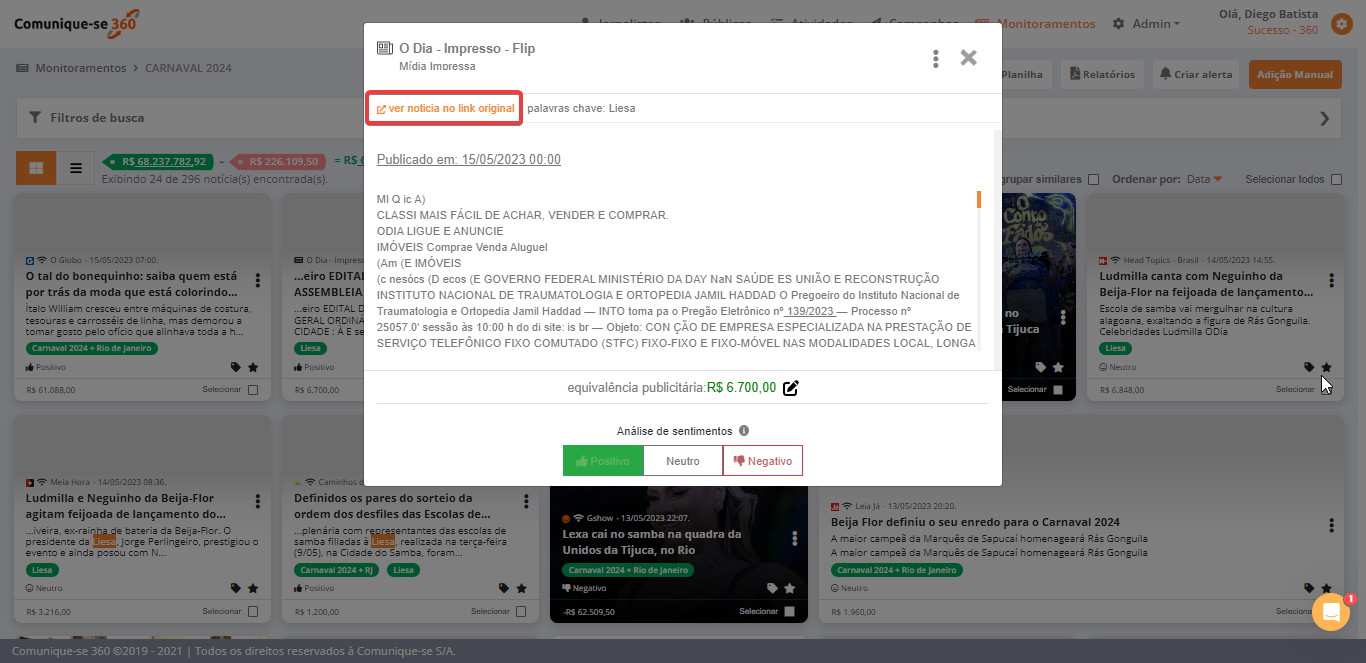This screenshot has height=663, width=1366.
Task: Open 'O tal do bonequinho' headline
Action: coord(132,284)
